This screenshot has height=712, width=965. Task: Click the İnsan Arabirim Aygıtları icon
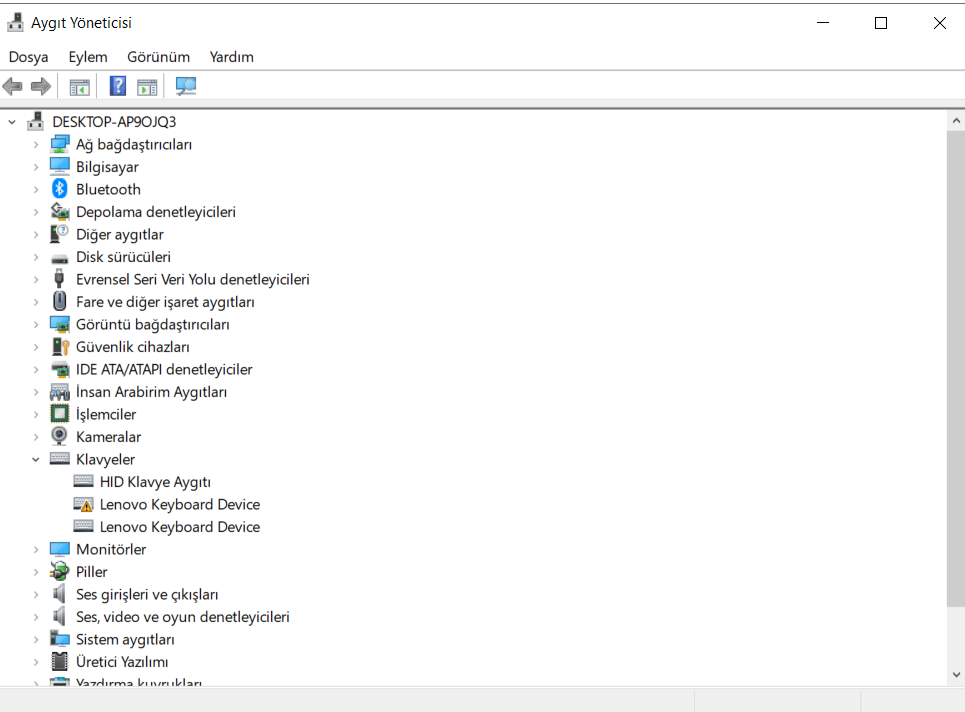point(60,392)
